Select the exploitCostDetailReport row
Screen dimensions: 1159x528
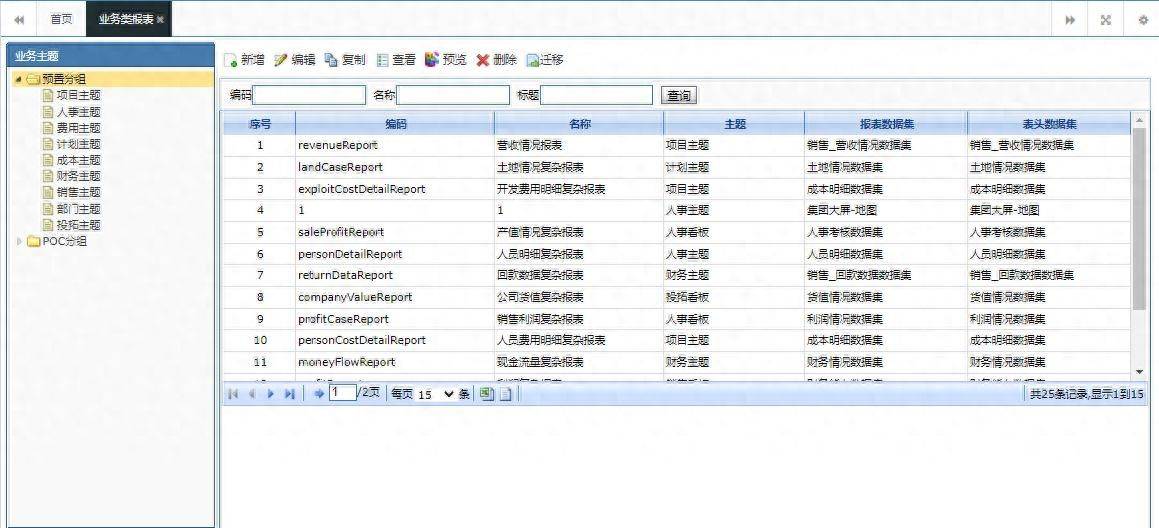676,189
